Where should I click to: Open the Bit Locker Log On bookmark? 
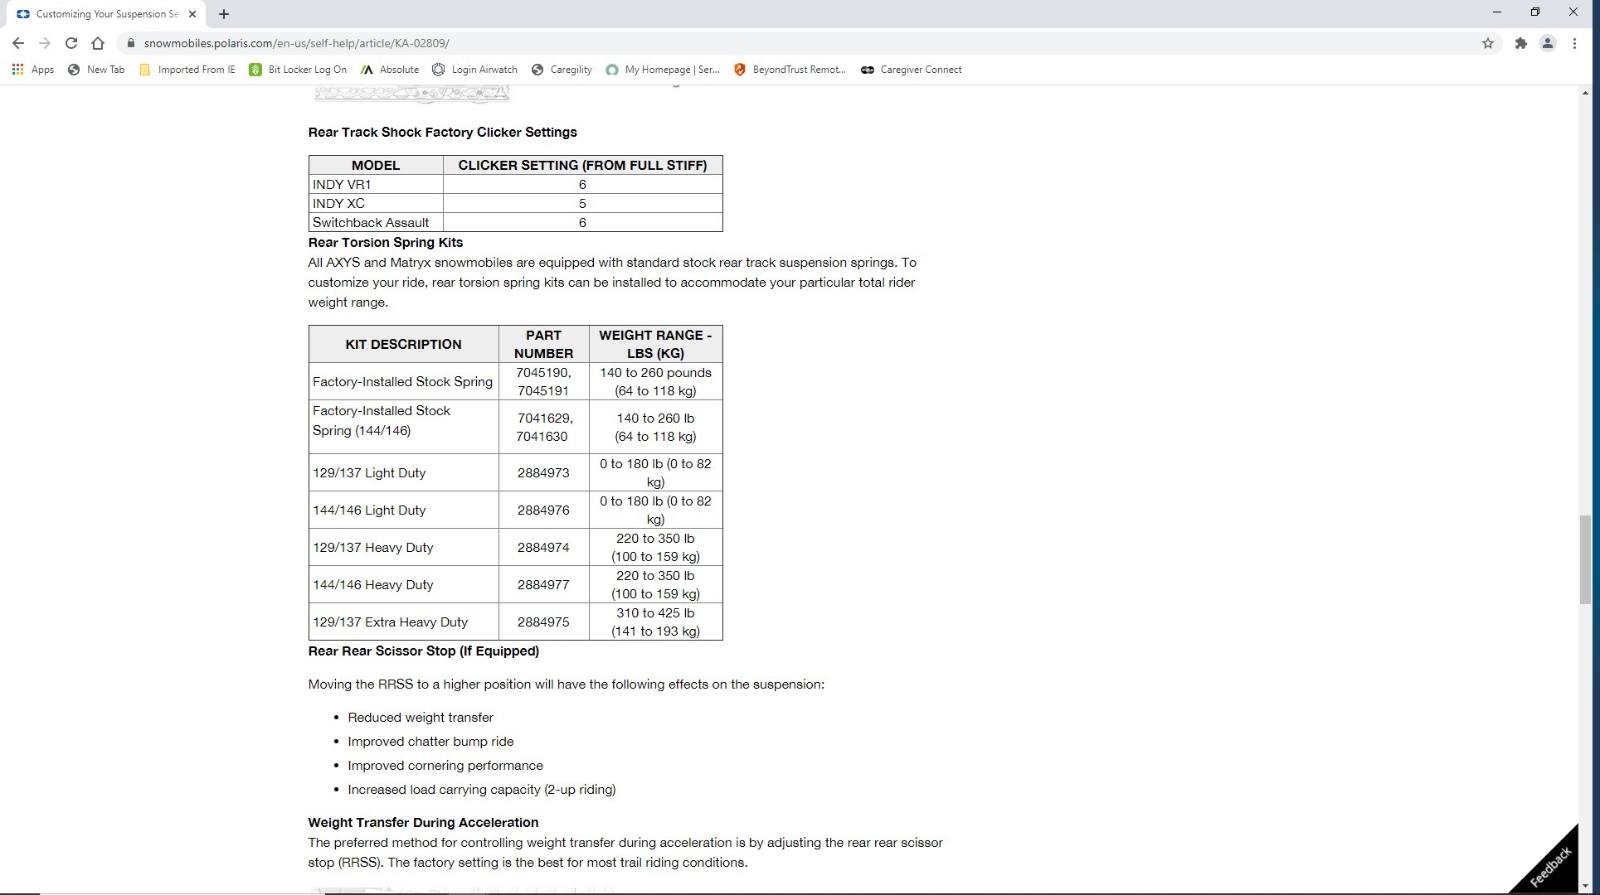pos(298,70)
